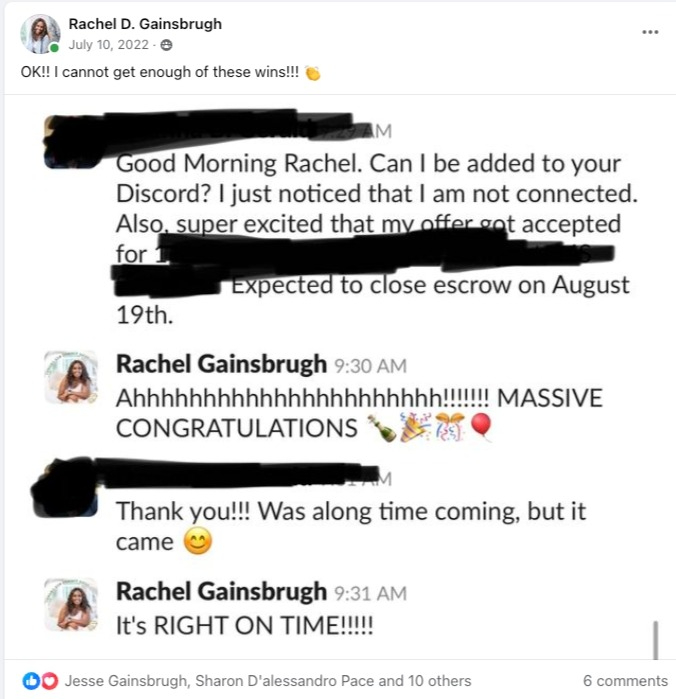Click the green online status dot
Viewport: 676px width, 699px height.
[54, 48]
